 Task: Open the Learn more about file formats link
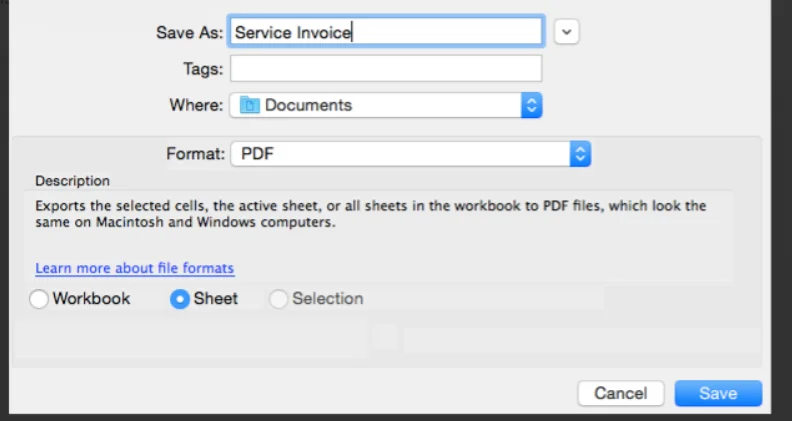(x=134, y=268)
